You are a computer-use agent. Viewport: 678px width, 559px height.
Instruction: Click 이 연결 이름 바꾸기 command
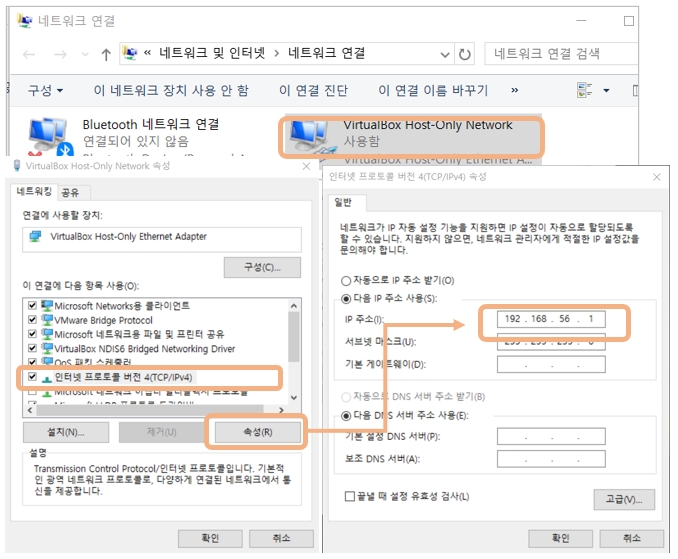click(x=433, y=90)
